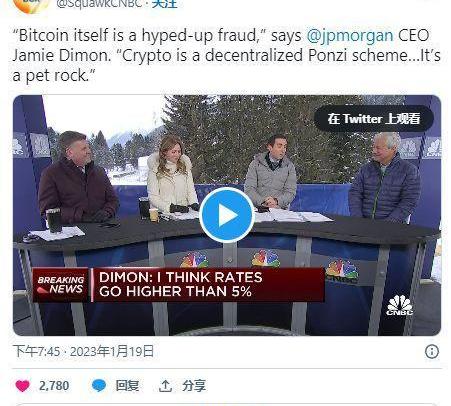Follow the account via the 关注 link
This screenshot has width=451, height=406.
[164, 4]
